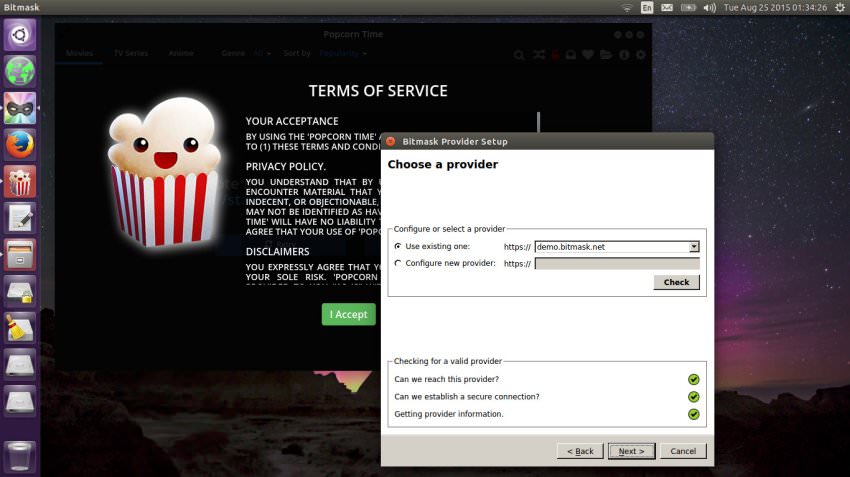Launch Firefox from the dock
The image size is (850, 477).
(x=20, y=144)
